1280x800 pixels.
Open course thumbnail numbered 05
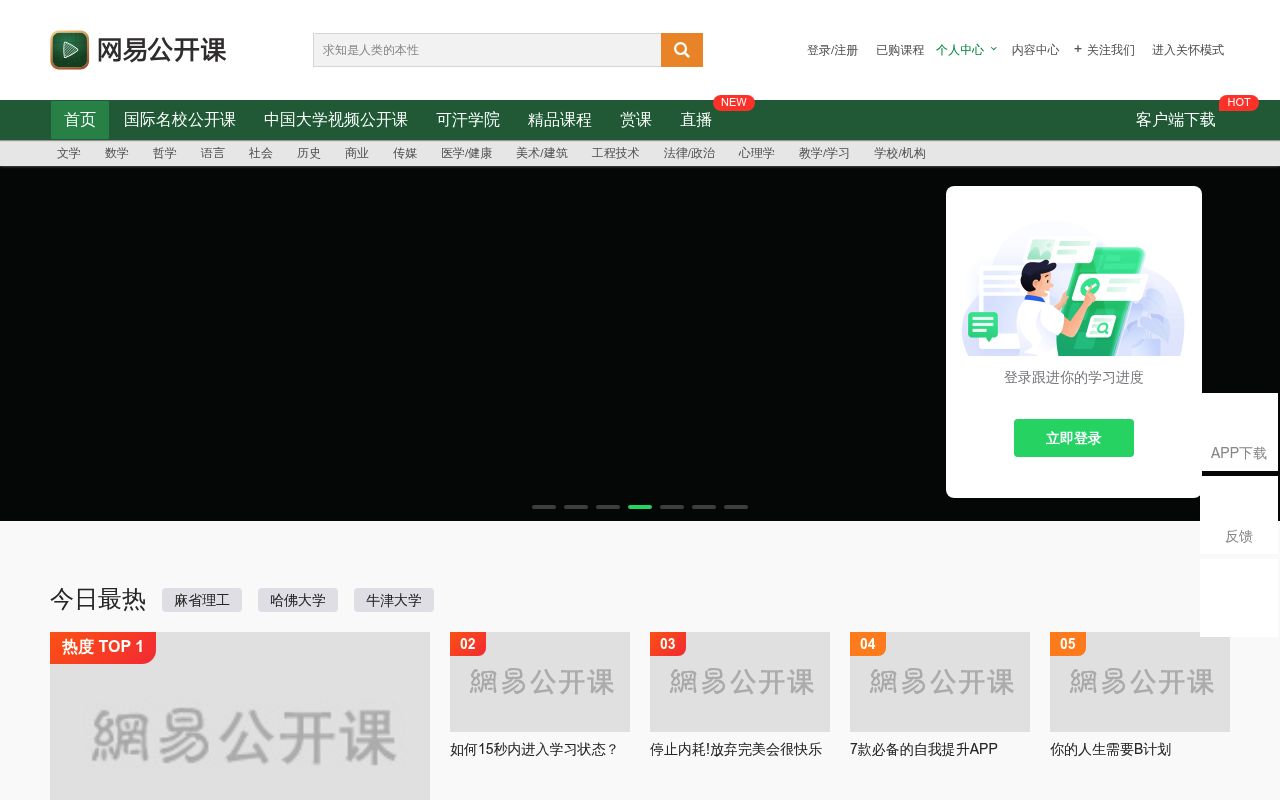coord(1140,682)
